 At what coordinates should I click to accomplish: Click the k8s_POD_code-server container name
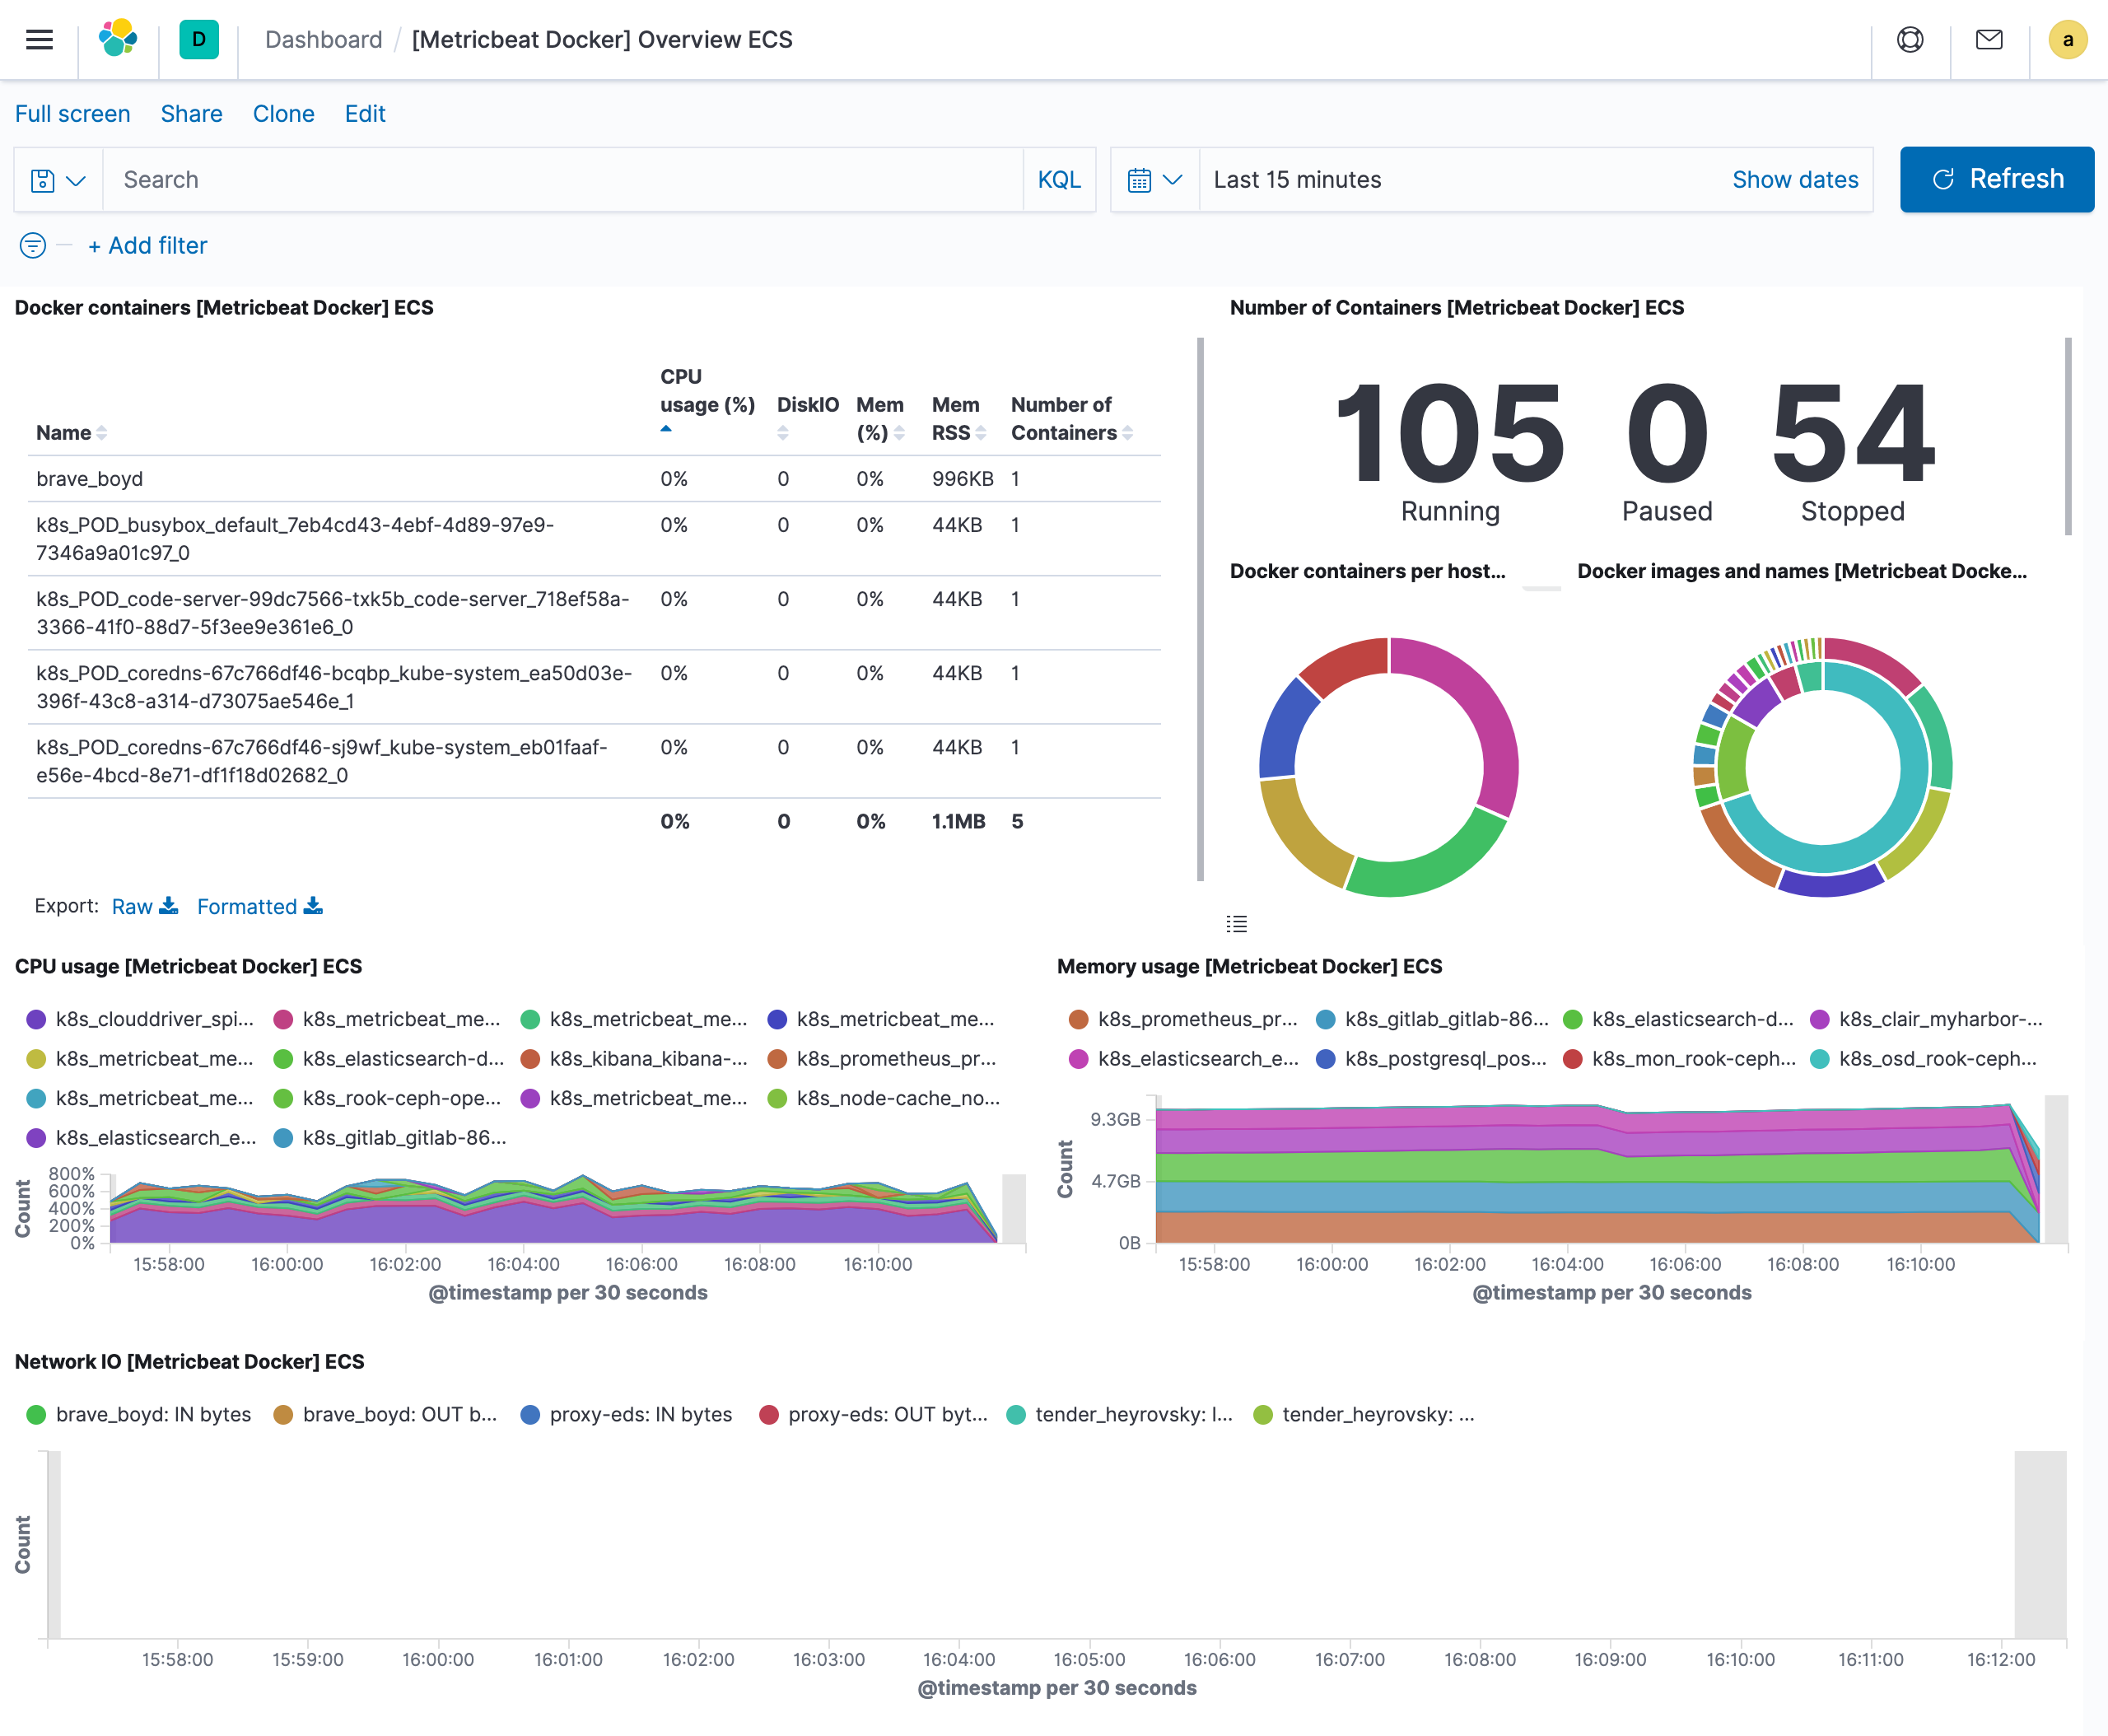[x=333, y=613]
